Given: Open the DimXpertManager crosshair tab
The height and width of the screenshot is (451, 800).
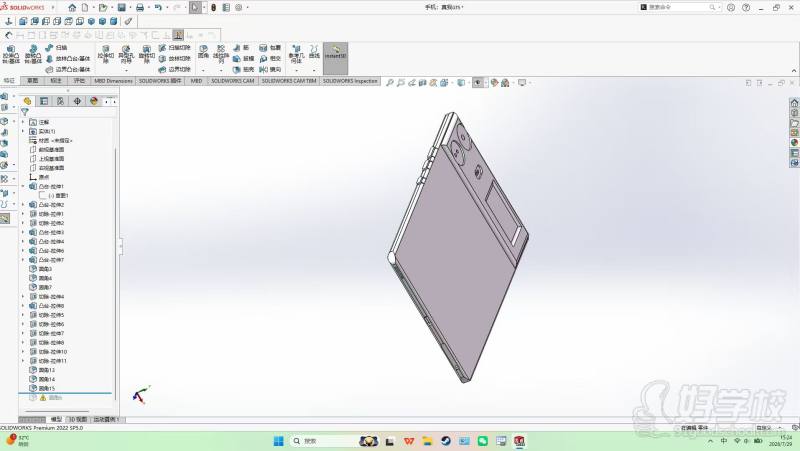Looking at the screenshot, I should [x=77, y=101].
